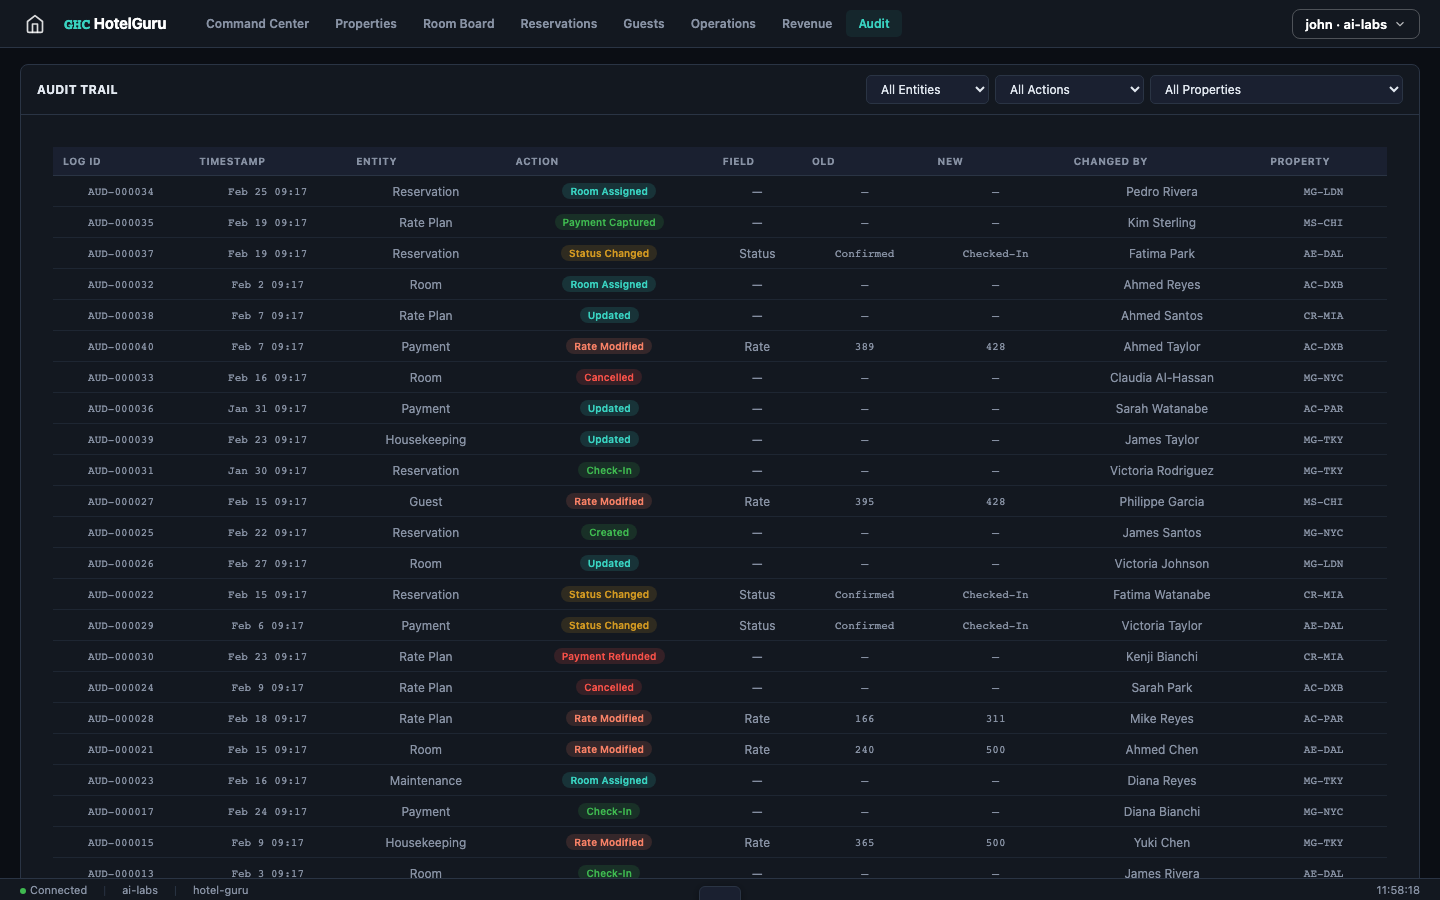Viewport: 1440px width, 900px height.
Task: Expand the john · ai-labs account menu
Action: pyautogui.click(x=1355, y=23)
